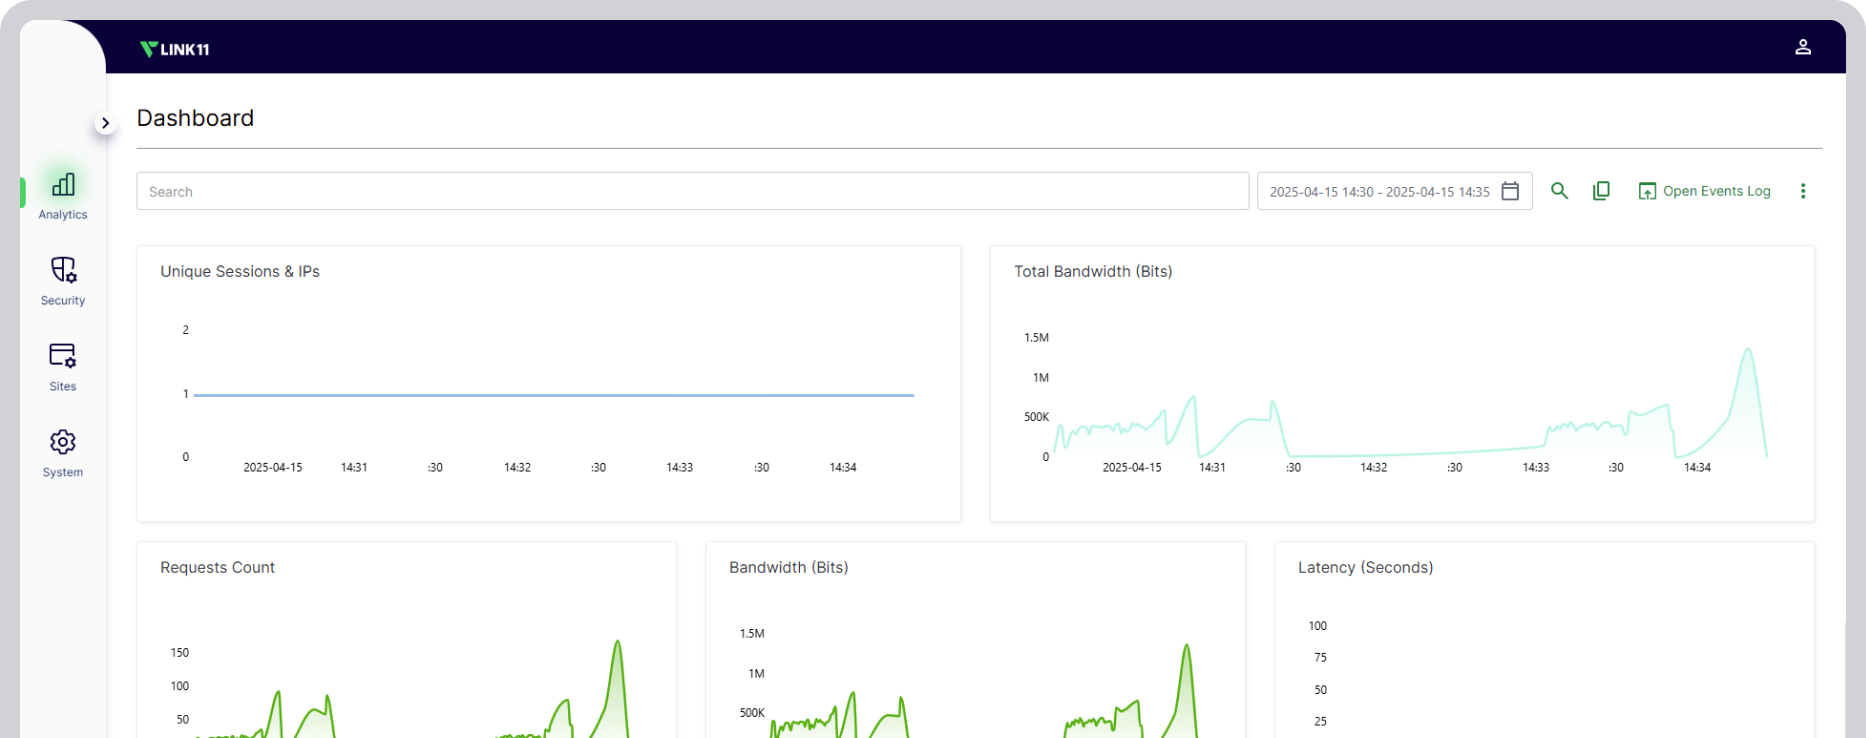Click the Requests Count chart title
Image resolution: width=1866 pixels, height=738 pixels.
click(217, 567)
